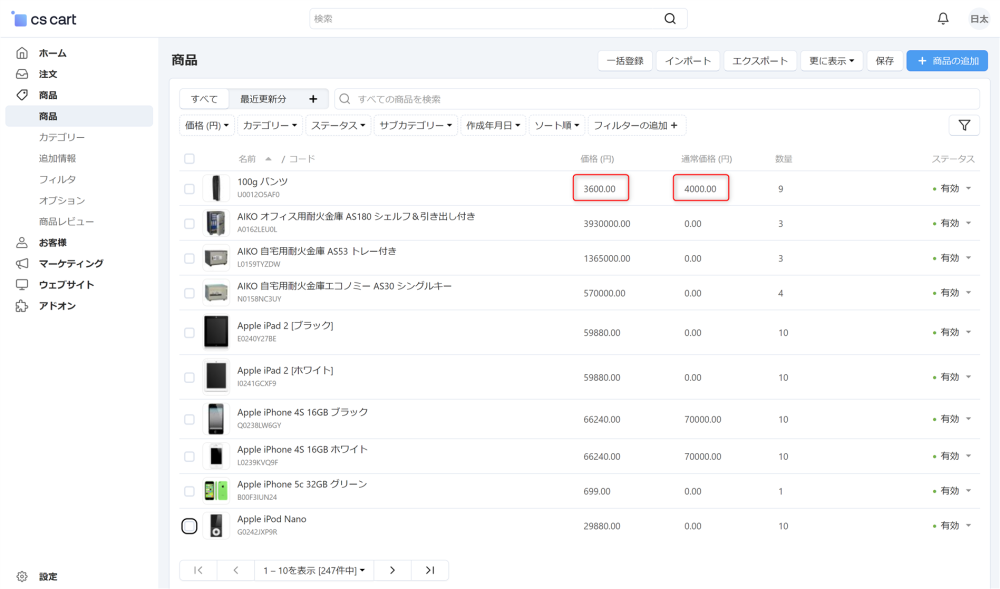Open the ソート順 dropdown

point(557,126)
